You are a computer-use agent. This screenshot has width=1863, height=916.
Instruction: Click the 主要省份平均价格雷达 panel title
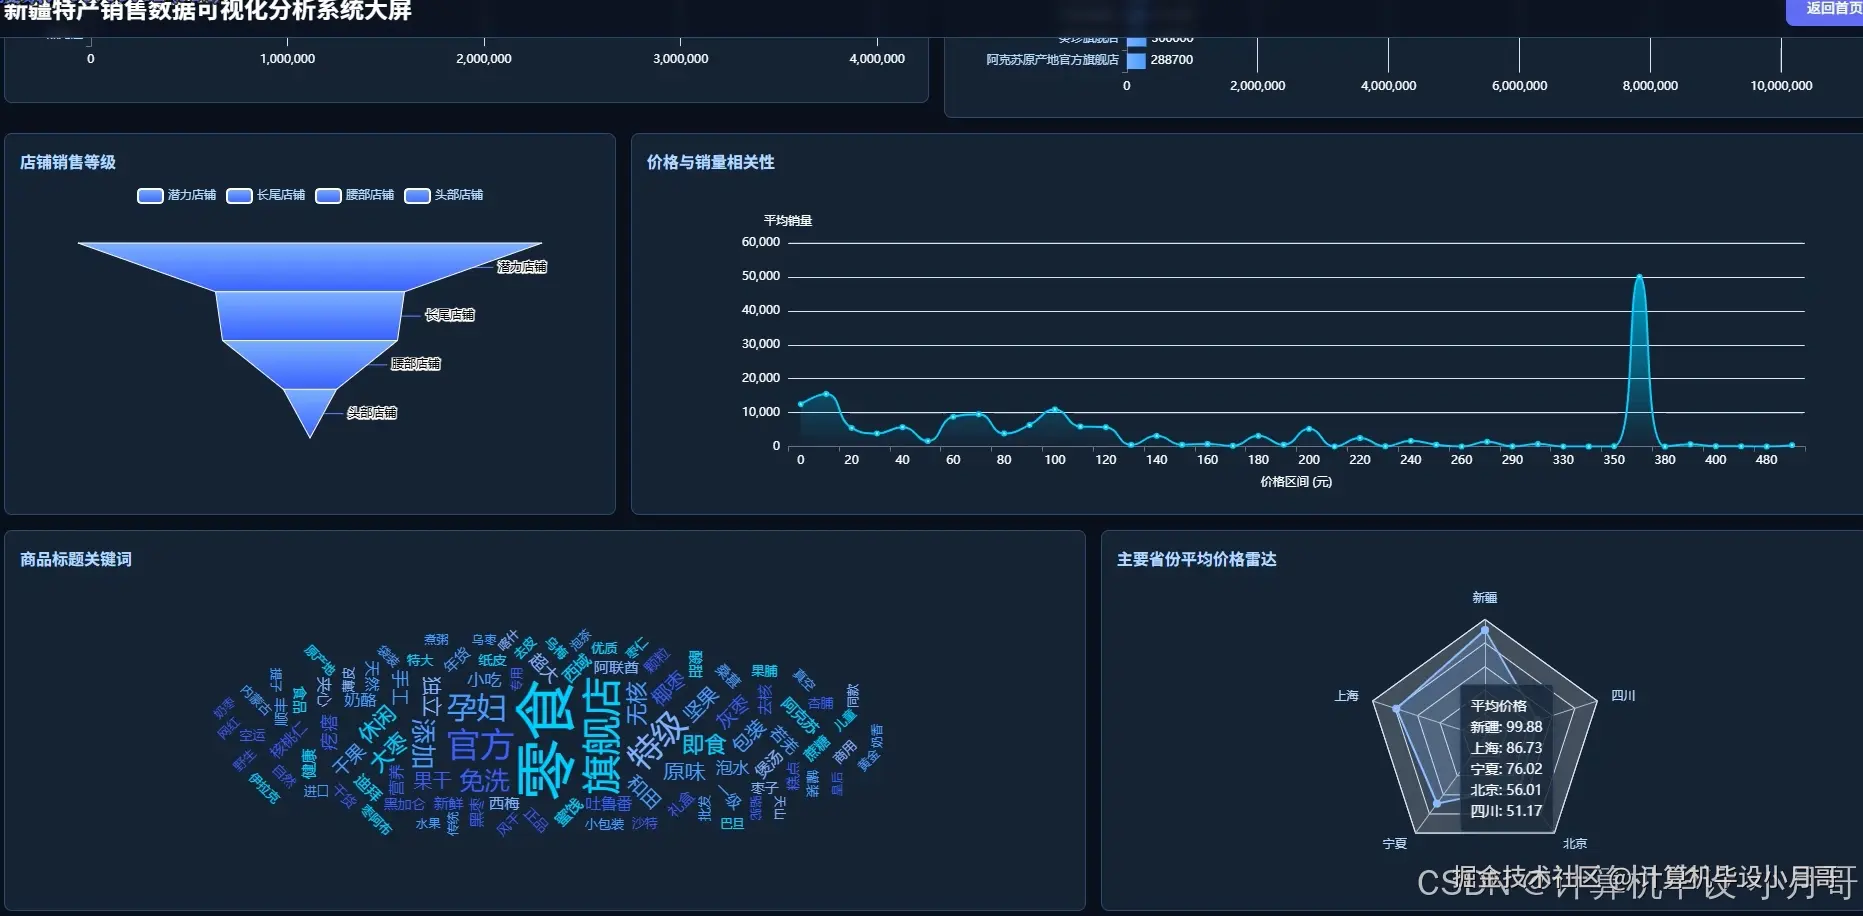[x=1197, y=559]
